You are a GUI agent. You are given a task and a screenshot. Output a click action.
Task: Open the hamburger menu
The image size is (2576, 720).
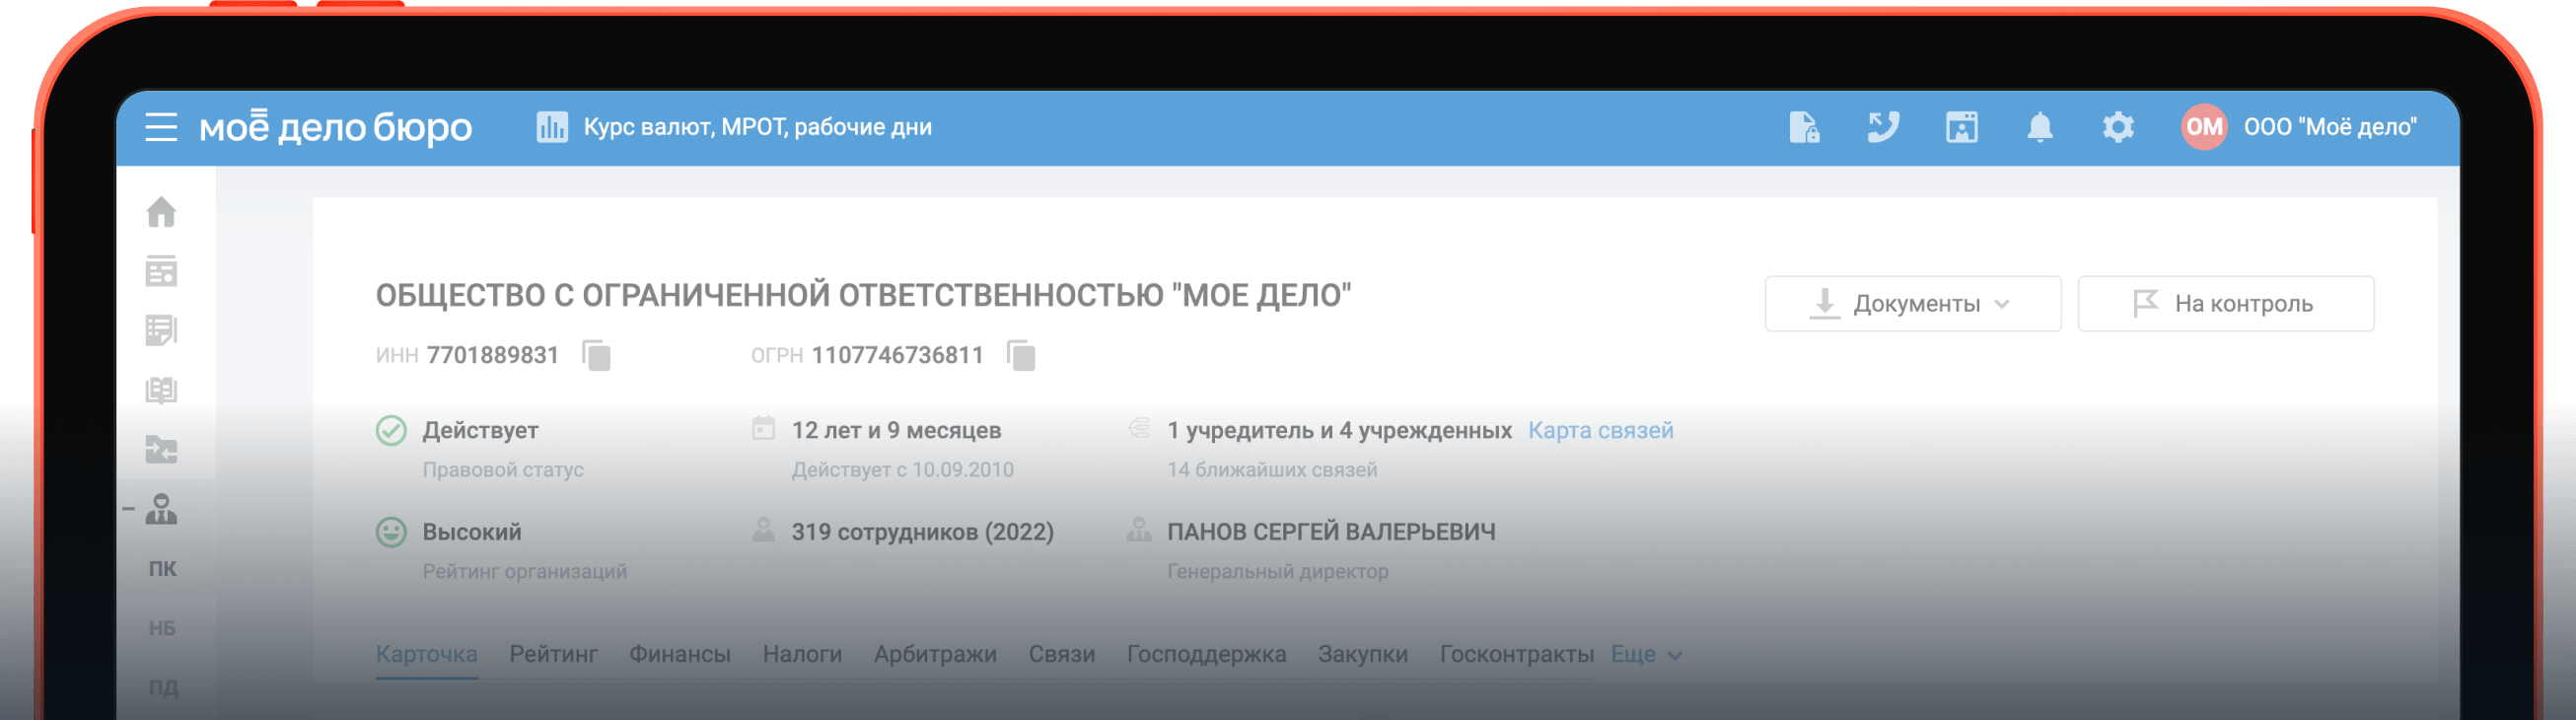(160, 127)
